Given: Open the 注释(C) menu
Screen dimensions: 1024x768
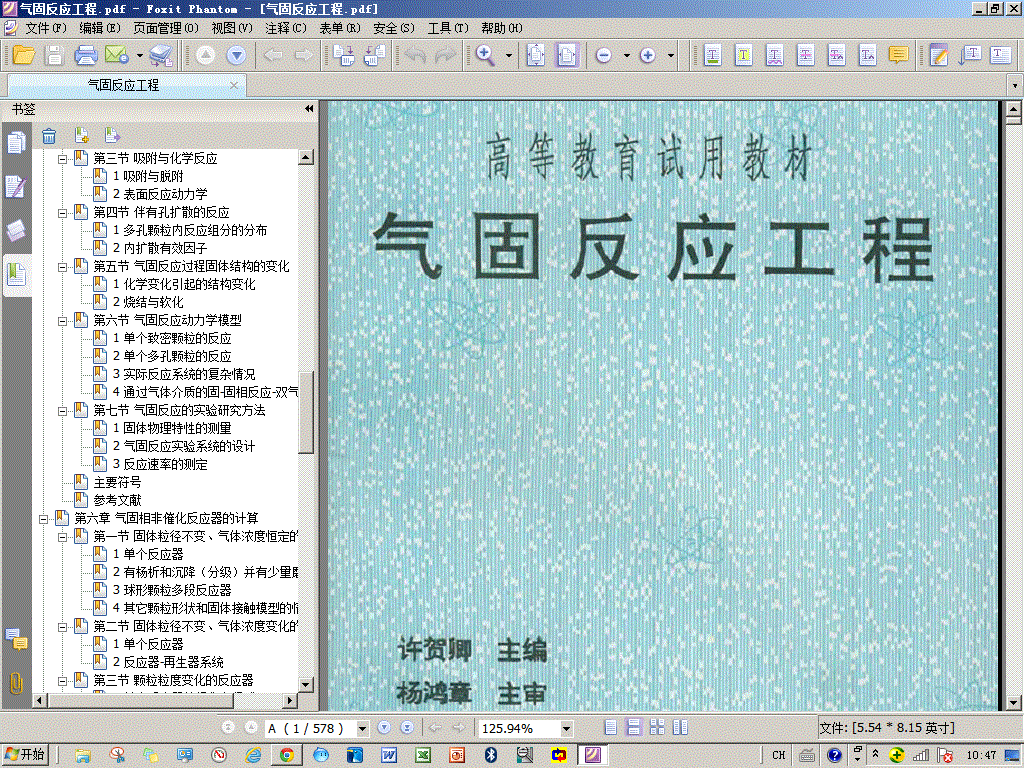Looking at the screenshot, I should pos(285,28).
